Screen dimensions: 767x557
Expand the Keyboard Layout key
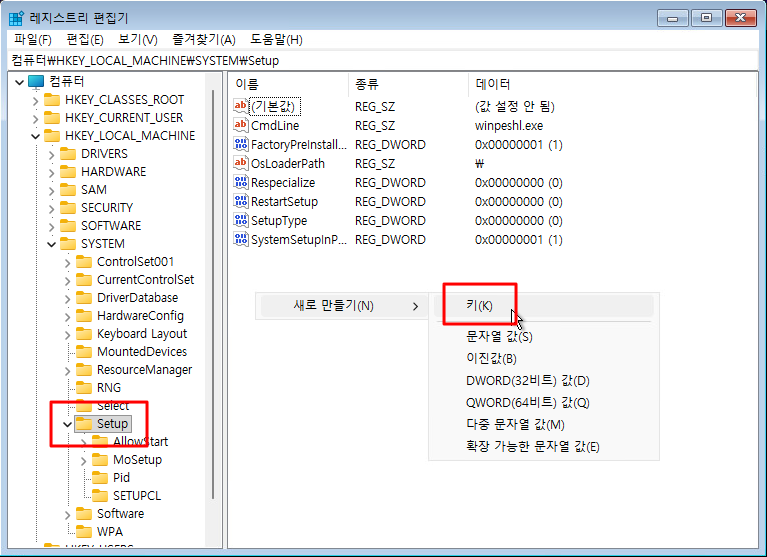pos(68,335)
